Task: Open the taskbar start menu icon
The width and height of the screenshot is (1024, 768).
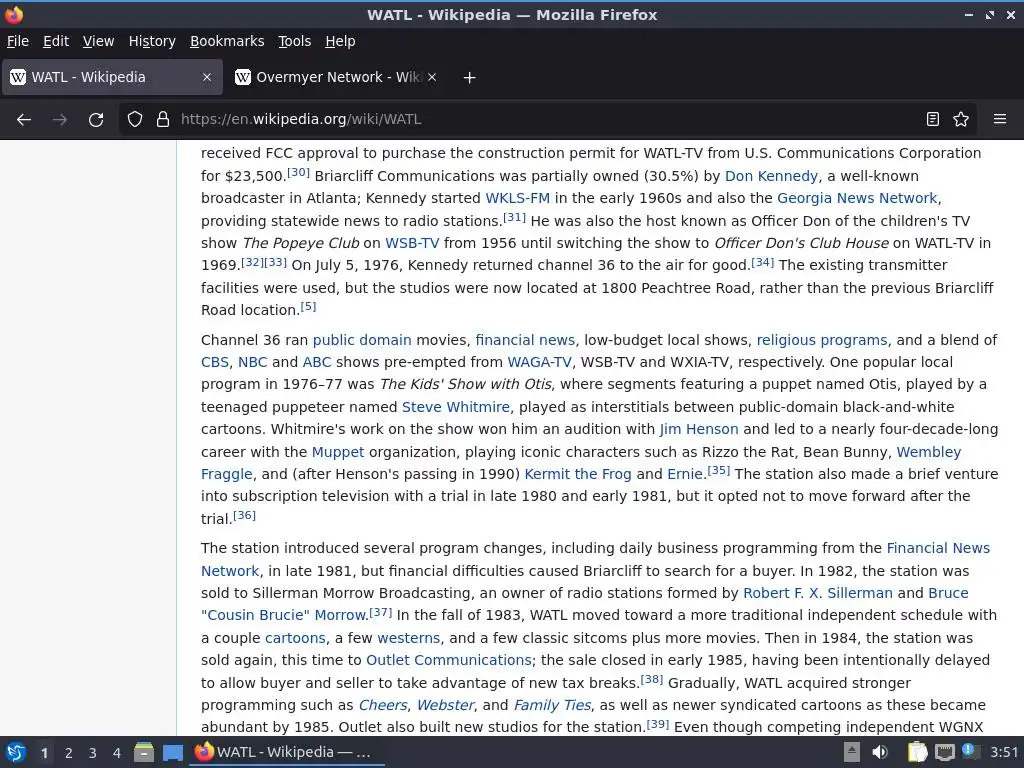Action: point(16,753)
